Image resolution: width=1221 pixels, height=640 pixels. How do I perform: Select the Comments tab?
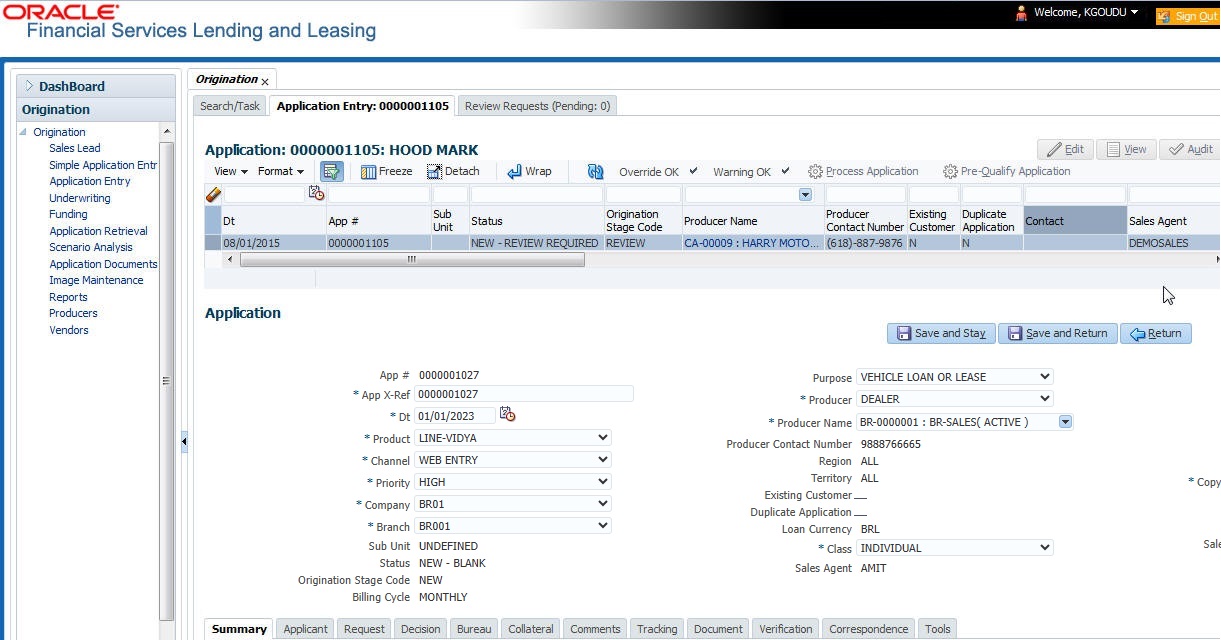(595, 629)
